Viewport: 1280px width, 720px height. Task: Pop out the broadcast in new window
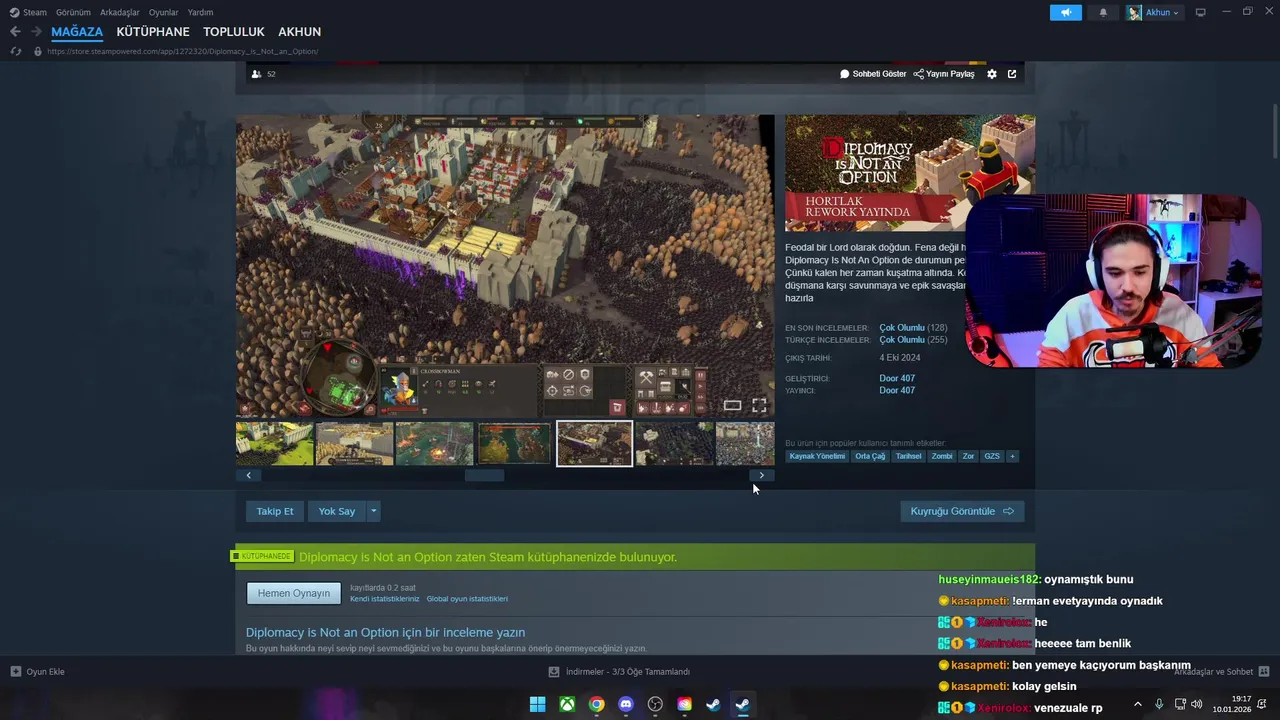pyautogui.click(x=1012, y=74)
